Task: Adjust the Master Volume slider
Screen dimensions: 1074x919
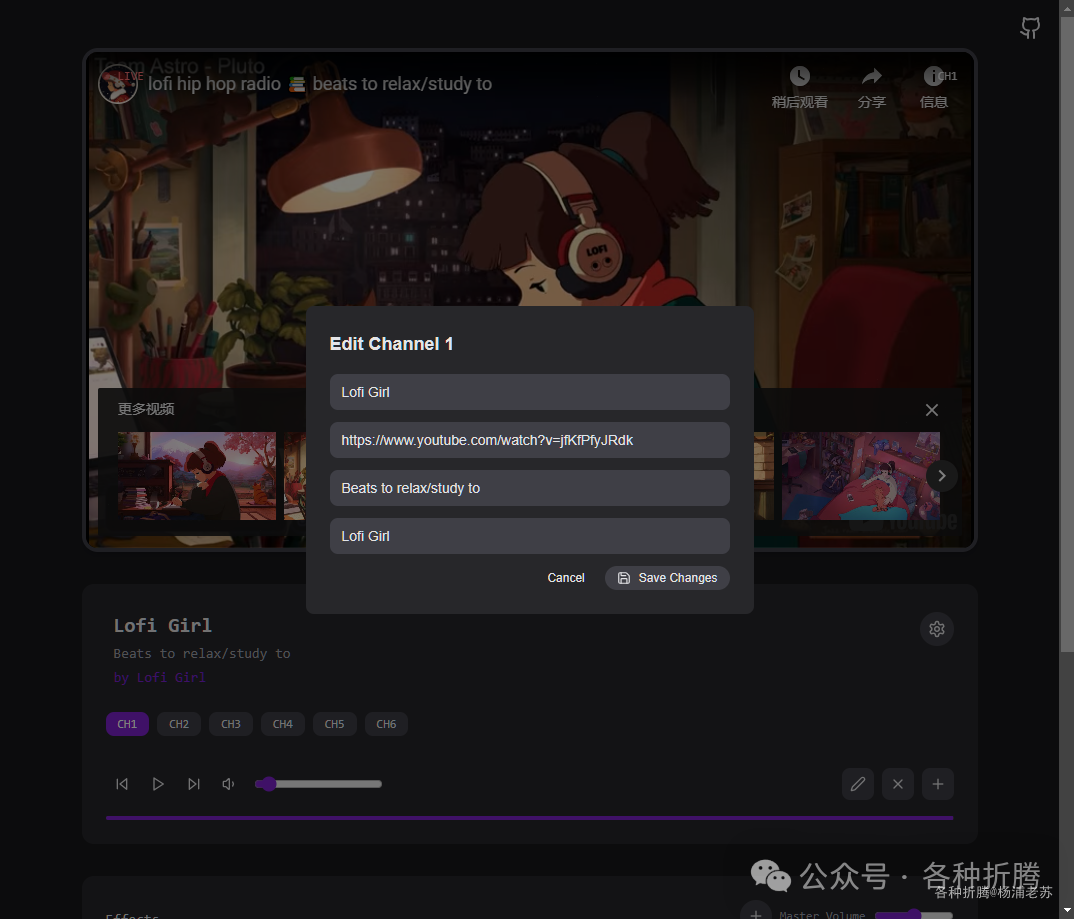Action: click(x=914, y=915)
